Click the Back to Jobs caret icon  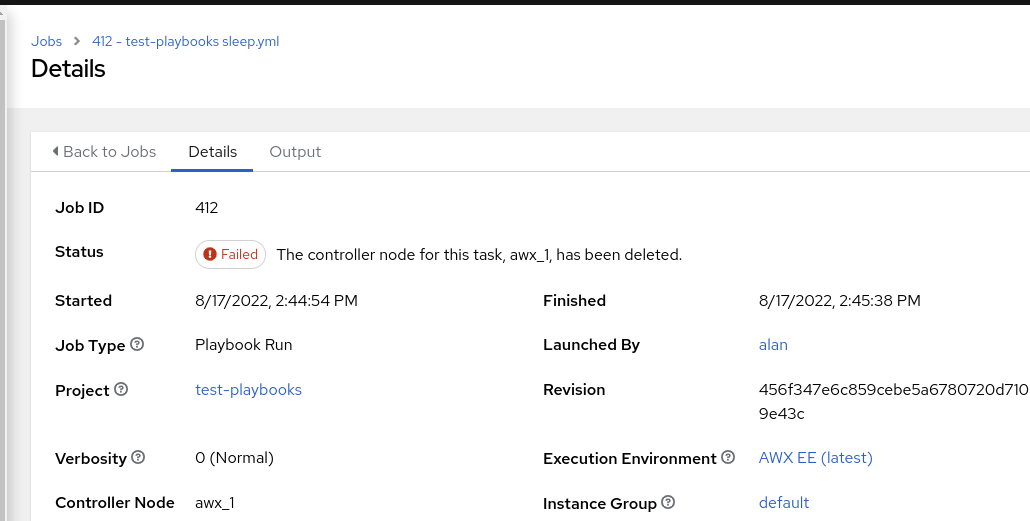(x=55, y=151)
